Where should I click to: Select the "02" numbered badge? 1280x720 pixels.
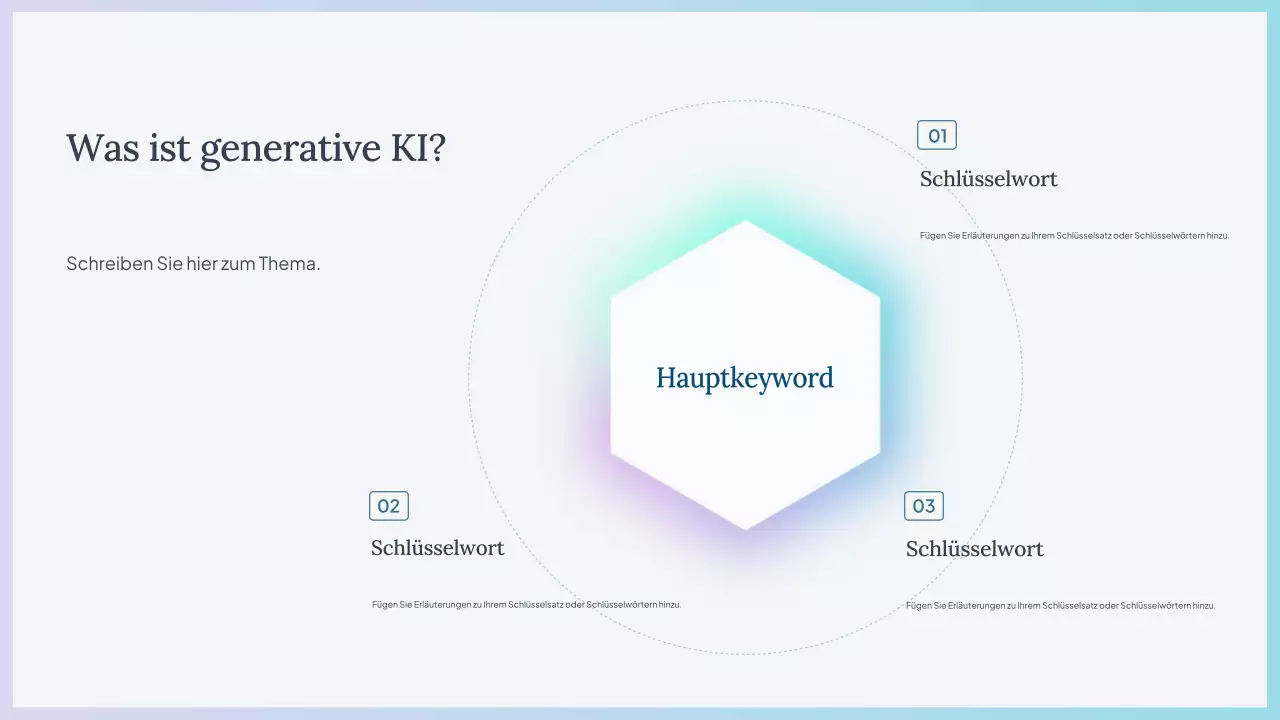tap(389, 506)
